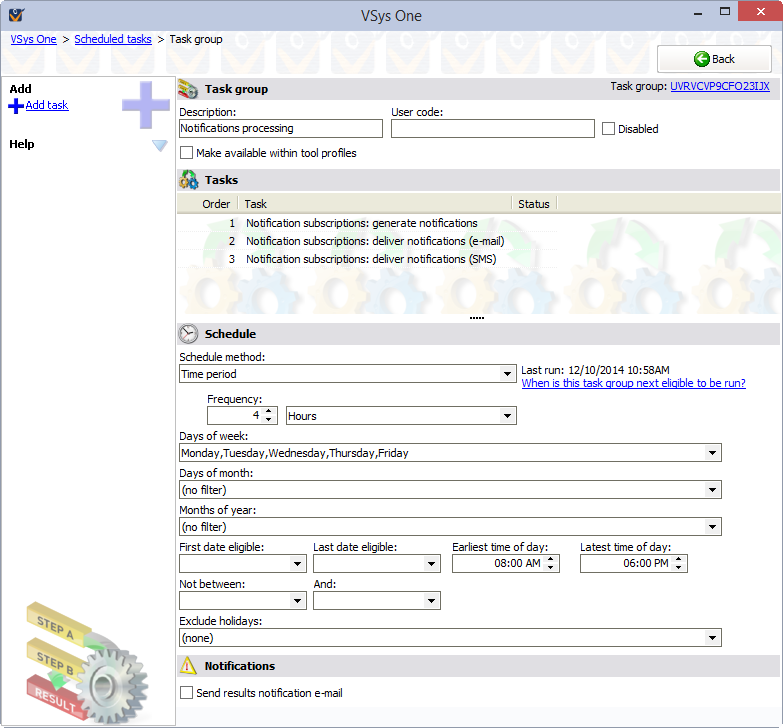Open the Exclude holidays dropdown
Viewport: 783px width, 728px height.
point(712,638)
